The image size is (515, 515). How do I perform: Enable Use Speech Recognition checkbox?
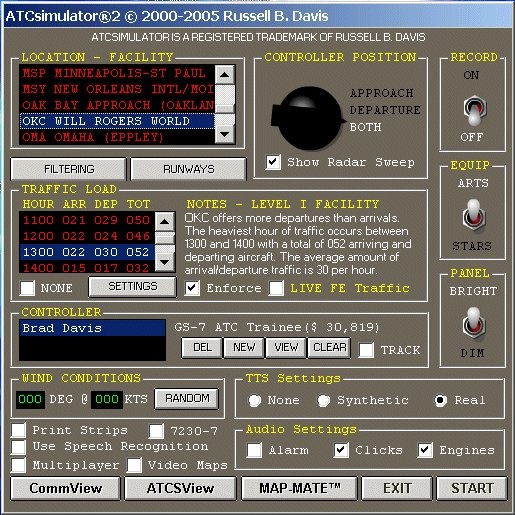[18, 447]
